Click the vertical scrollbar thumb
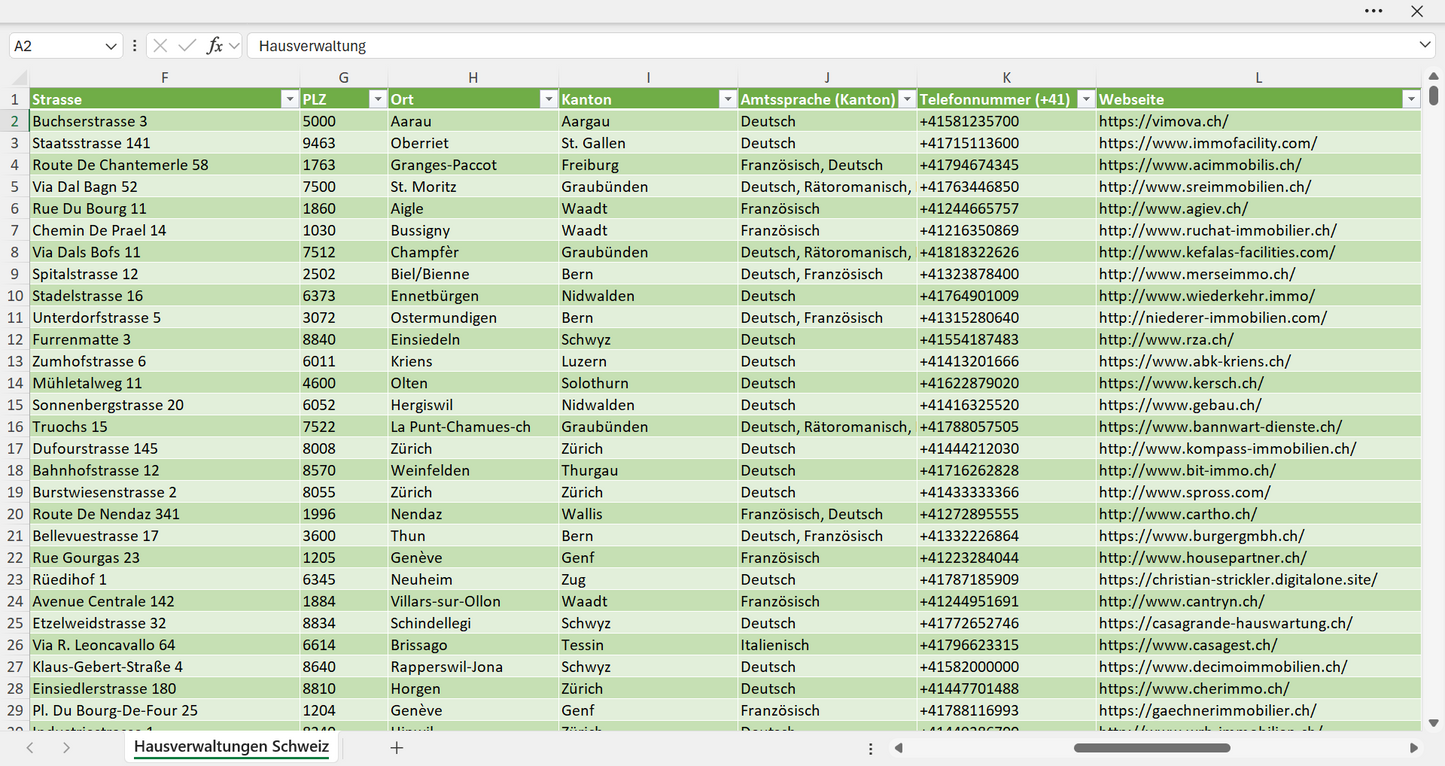1445x766 pixels. point(1434,95)
